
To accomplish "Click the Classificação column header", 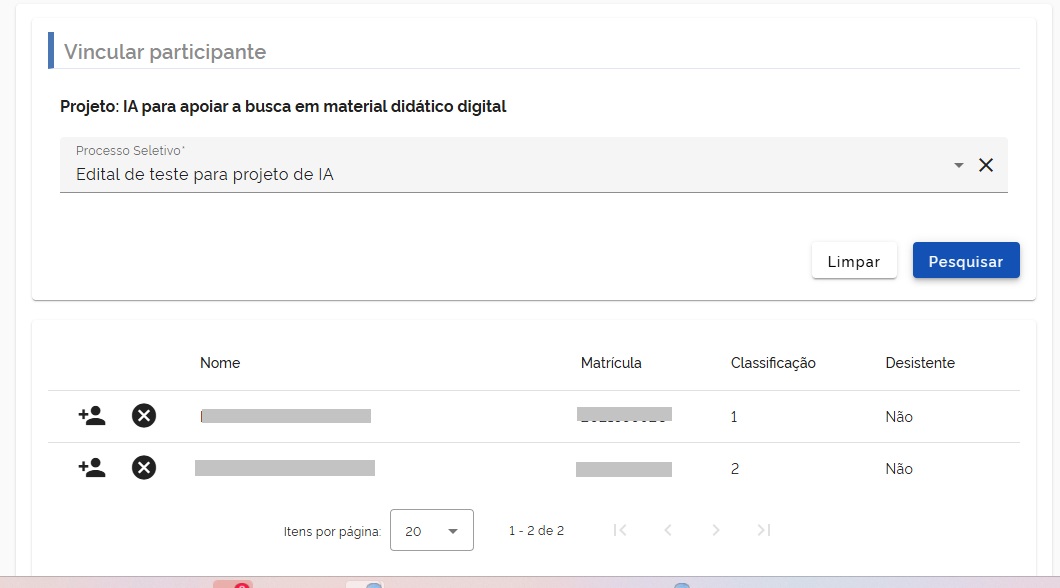I will [773, 363].
